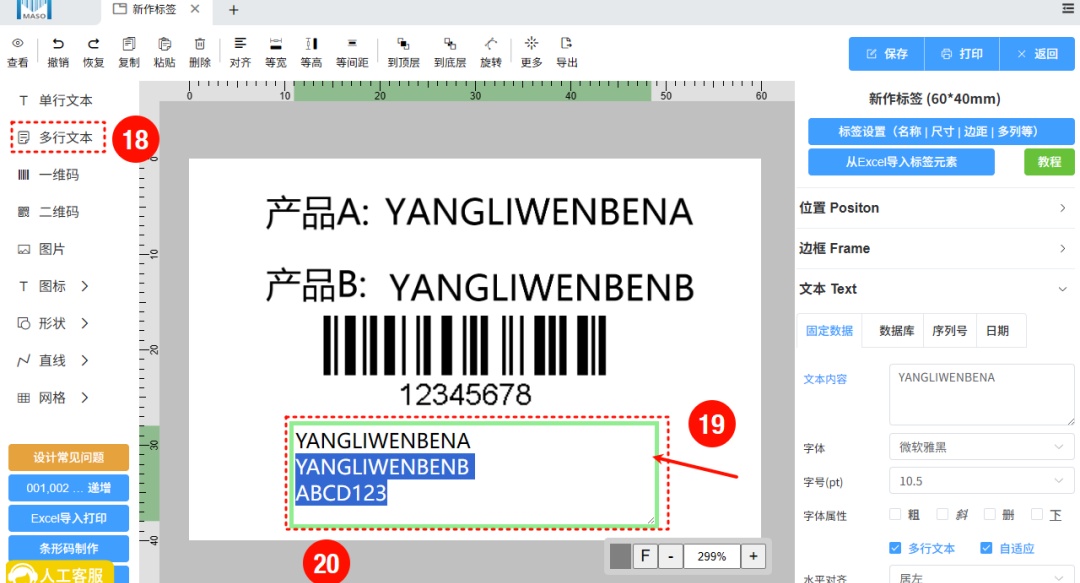This screenshot has width=1080, height=583.
Task: Expand the 位置 Positon section
Action: coord(935,208)
